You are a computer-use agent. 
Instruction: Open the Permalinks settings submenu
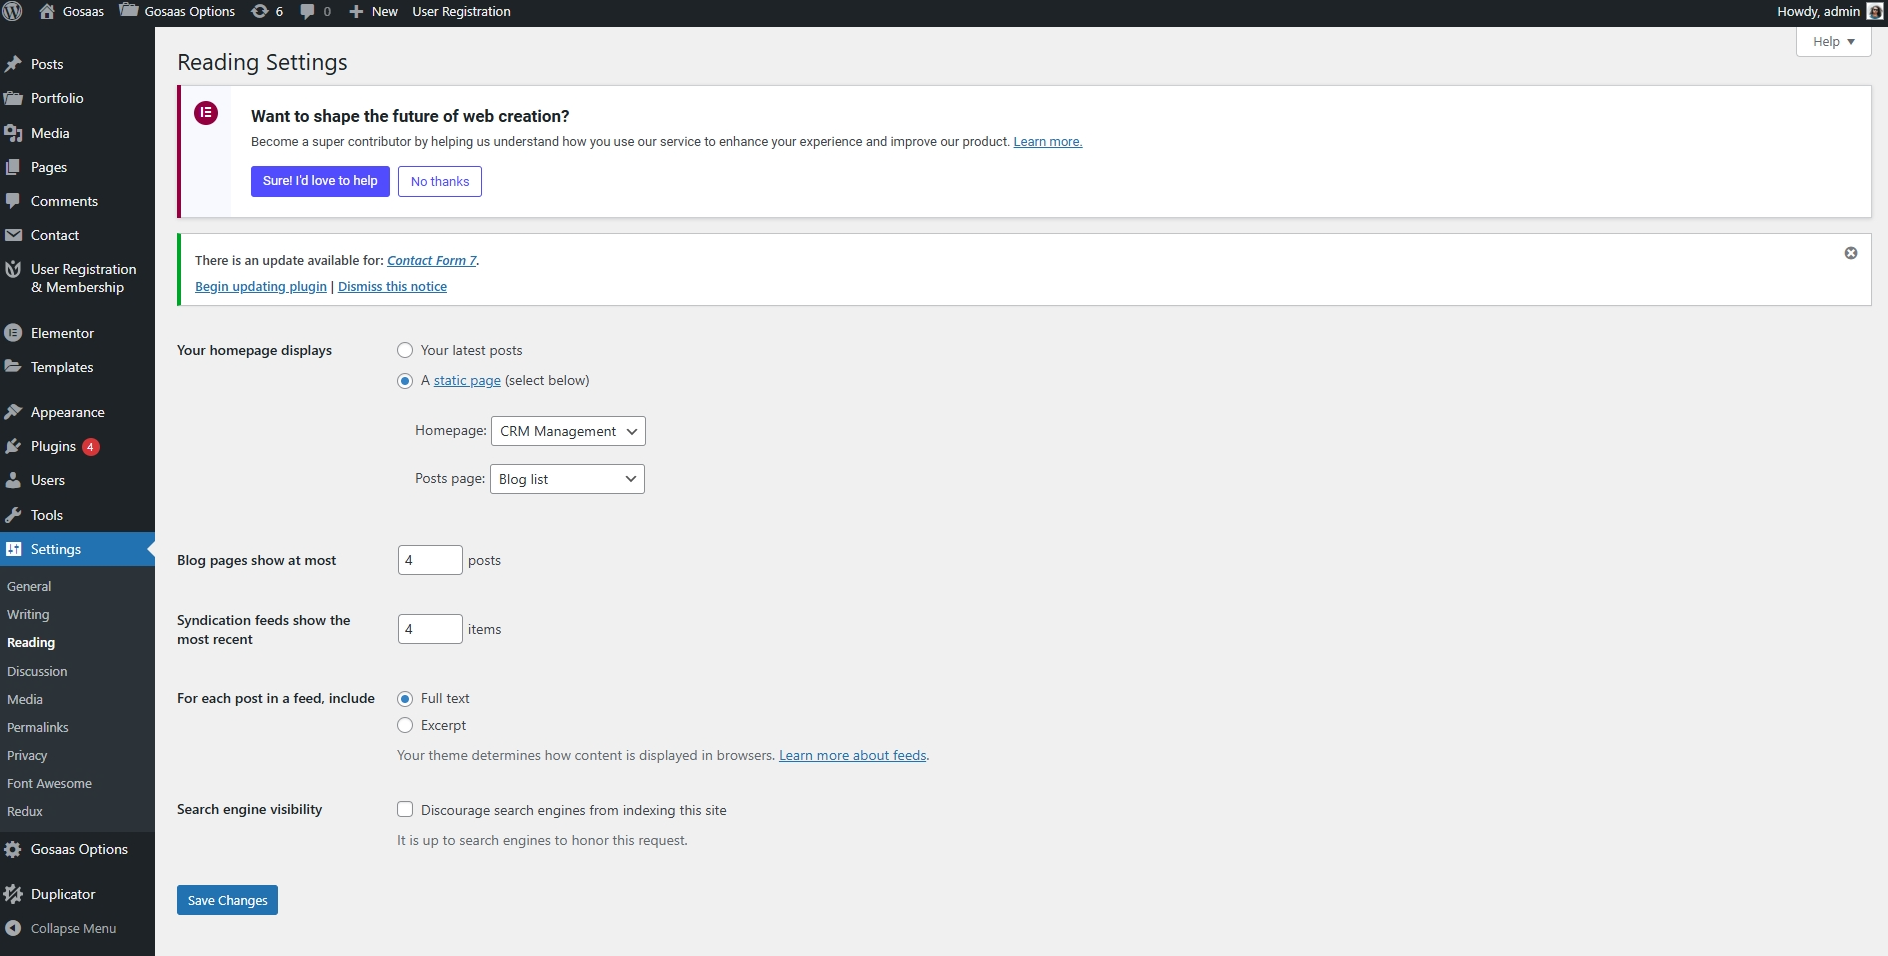(x=38, y=727)
